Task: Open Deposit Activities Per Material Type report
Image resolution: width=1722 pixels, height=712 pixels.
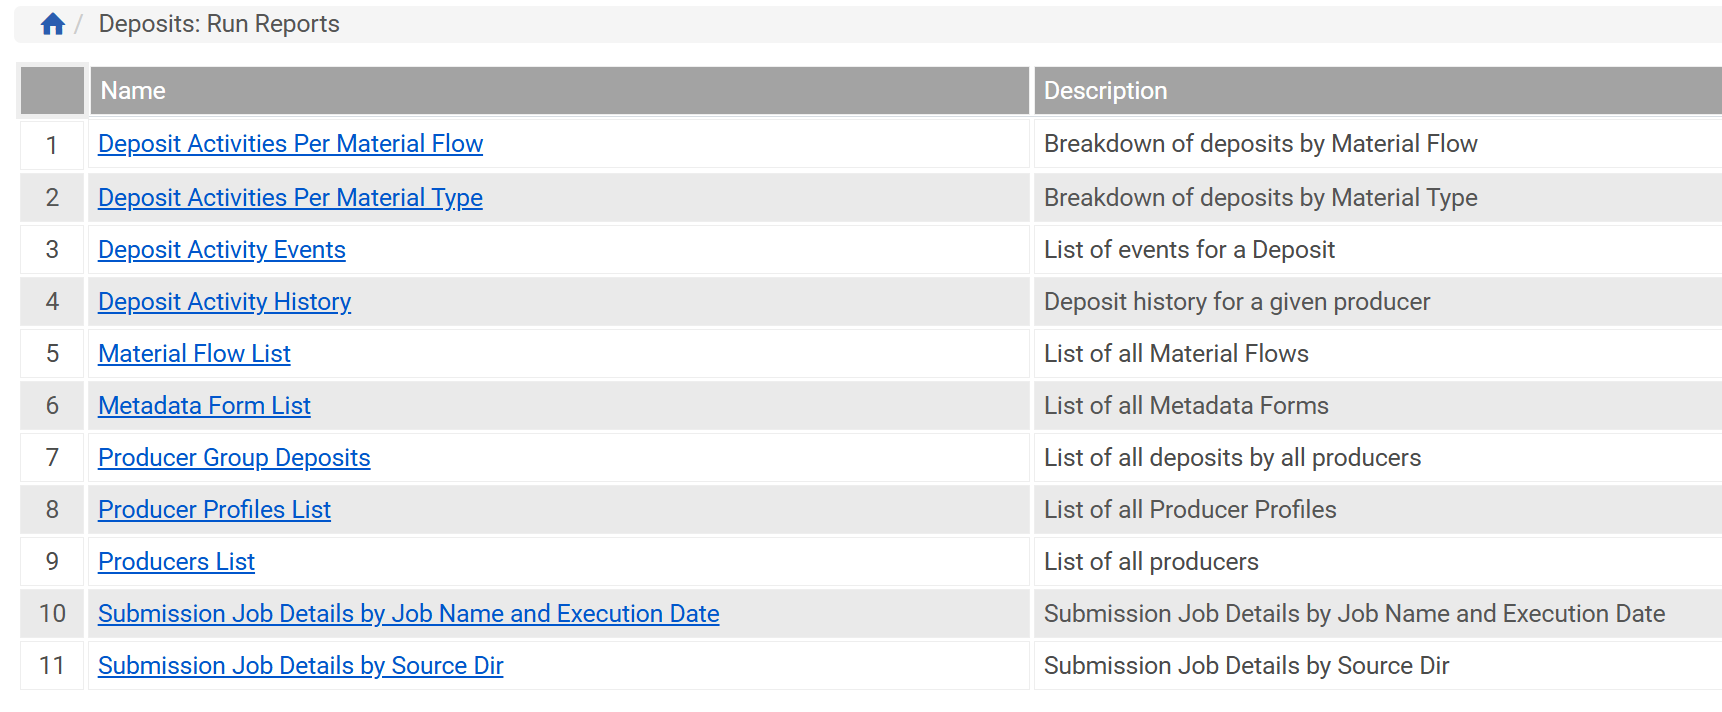Action: [290, 198]
